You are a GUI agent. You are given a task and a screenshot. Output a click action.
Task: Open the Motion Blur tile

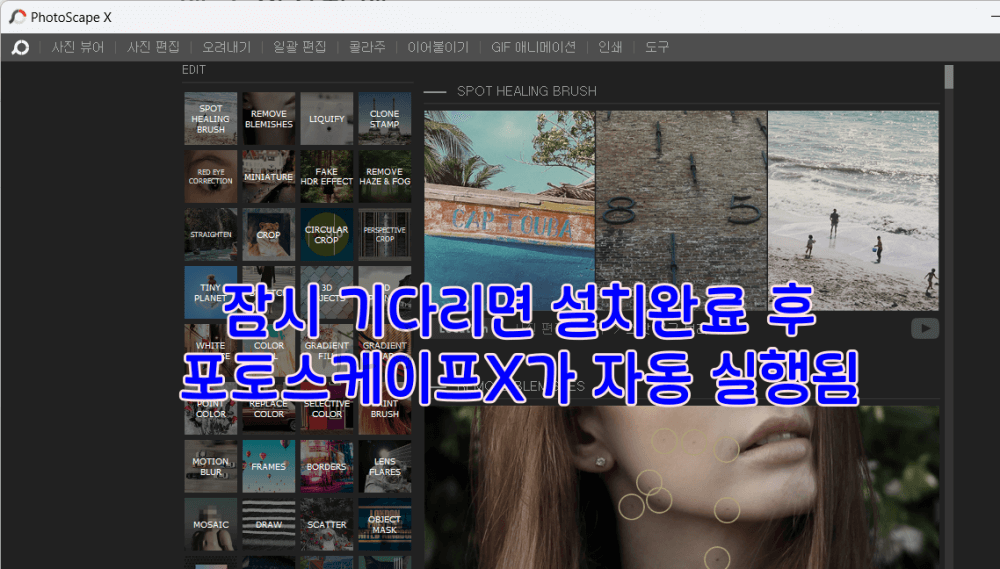(x=210, y=467)
